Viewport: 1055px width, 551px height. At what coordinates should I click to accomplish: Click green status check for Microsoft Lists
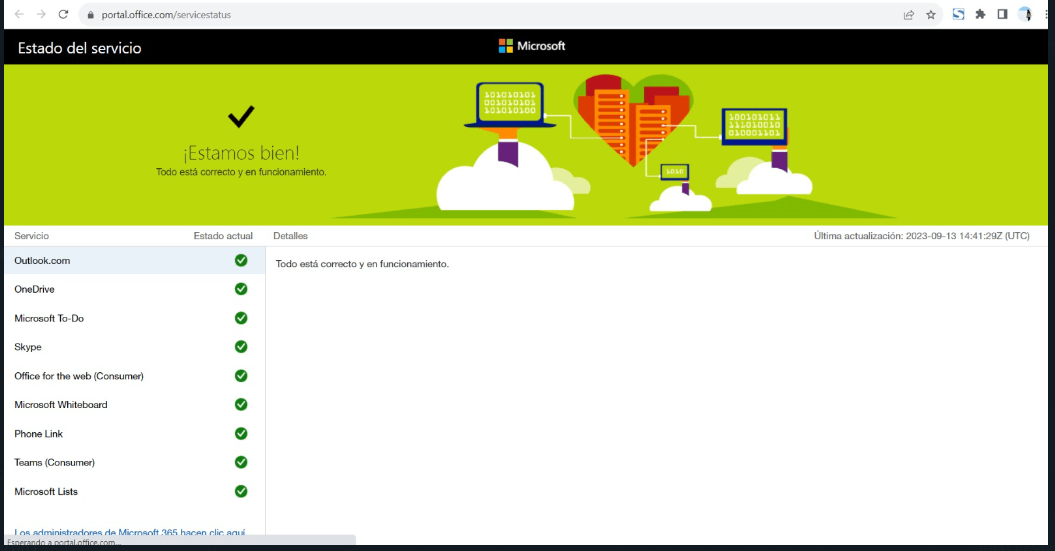pyautogui.click(x=241, y=492)
